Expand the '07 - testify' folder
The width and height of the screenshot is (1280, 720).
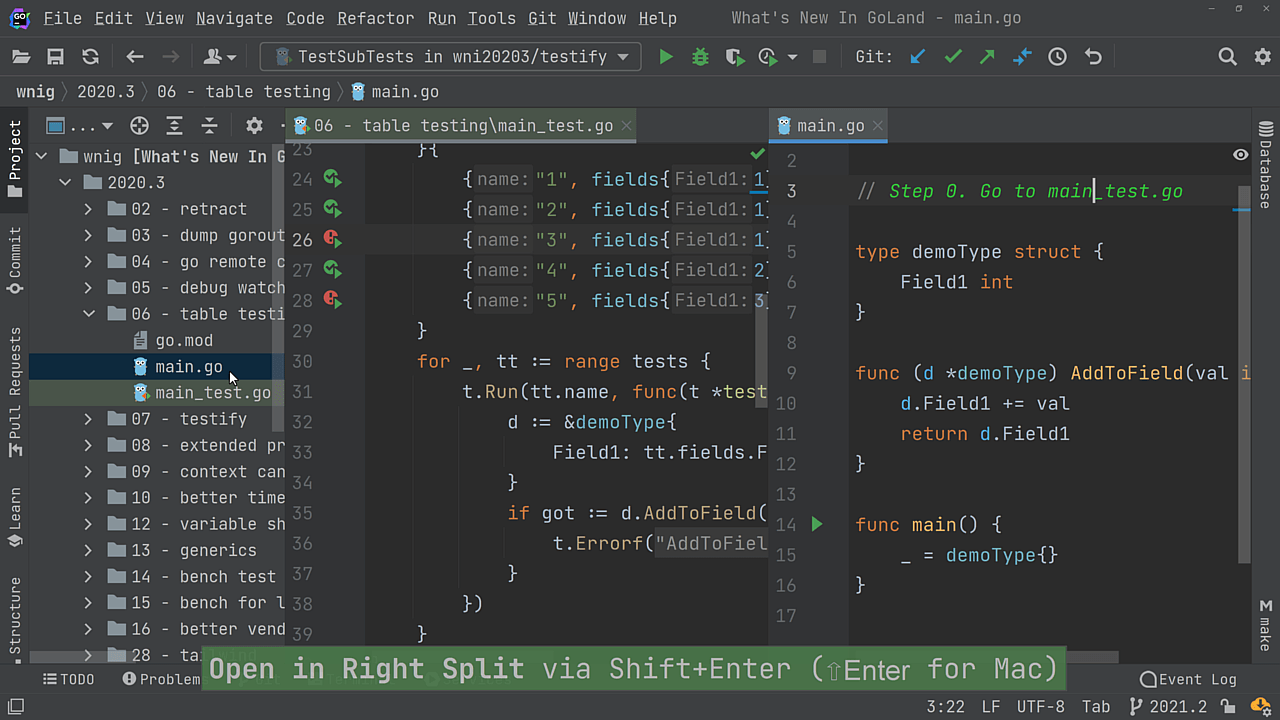[88, 418]
